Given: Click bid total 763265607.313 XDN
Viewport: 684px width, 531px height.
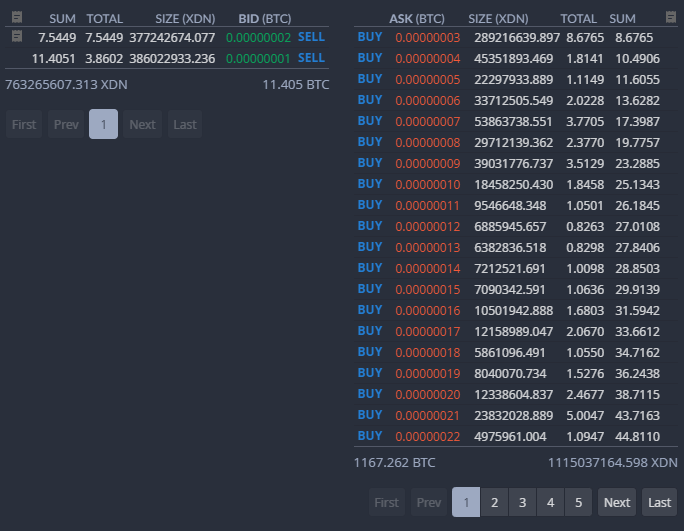Looking at the screenshot, I should pyautogui.click(x=66, y=84).
